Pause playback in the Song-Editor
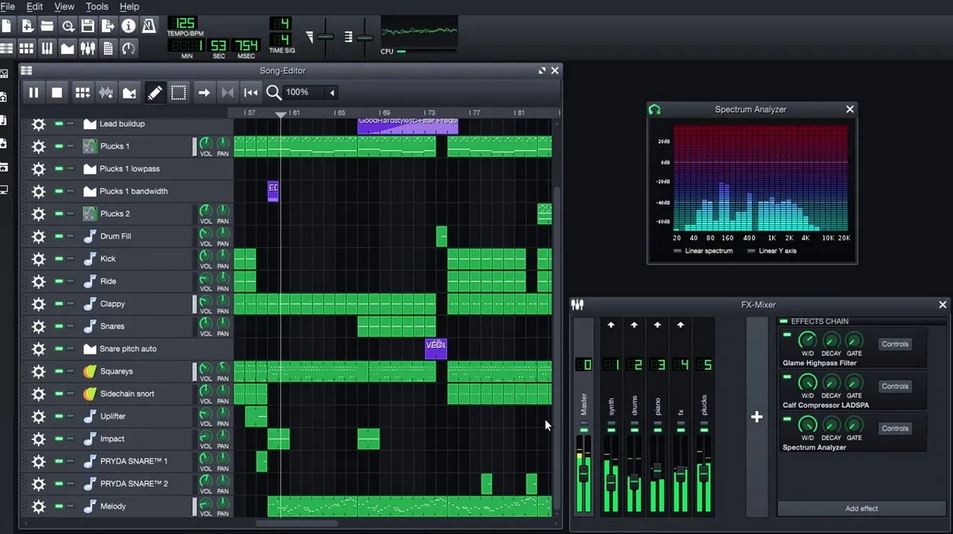Viewport: 953px width, 534px height. [33, 92]
